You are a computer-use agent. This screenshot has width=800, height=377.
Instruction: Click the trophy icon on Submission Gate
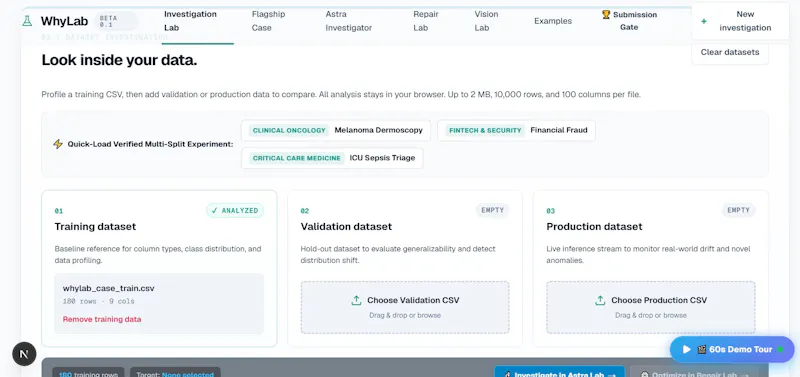coord(606,14)
